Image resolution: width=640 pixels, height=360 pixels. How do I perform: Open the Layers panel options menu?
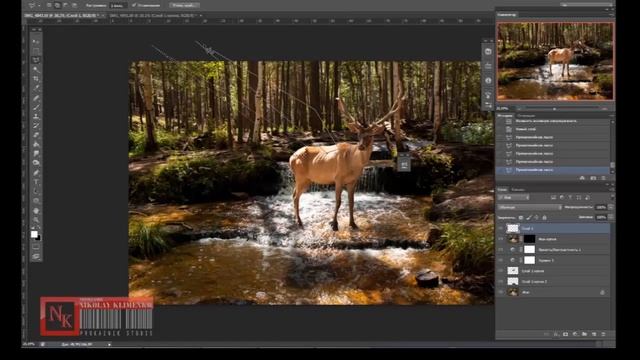click(x=611, y=189)
